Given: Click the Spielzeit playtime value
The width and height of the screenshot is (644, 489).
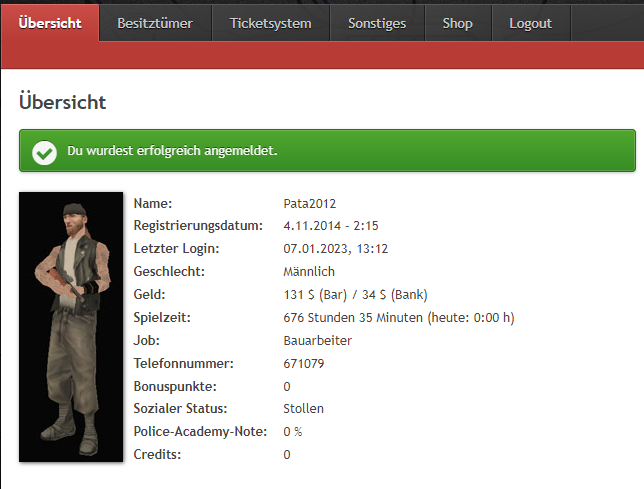Looking at the screenshot, I should tap(399, 317).
